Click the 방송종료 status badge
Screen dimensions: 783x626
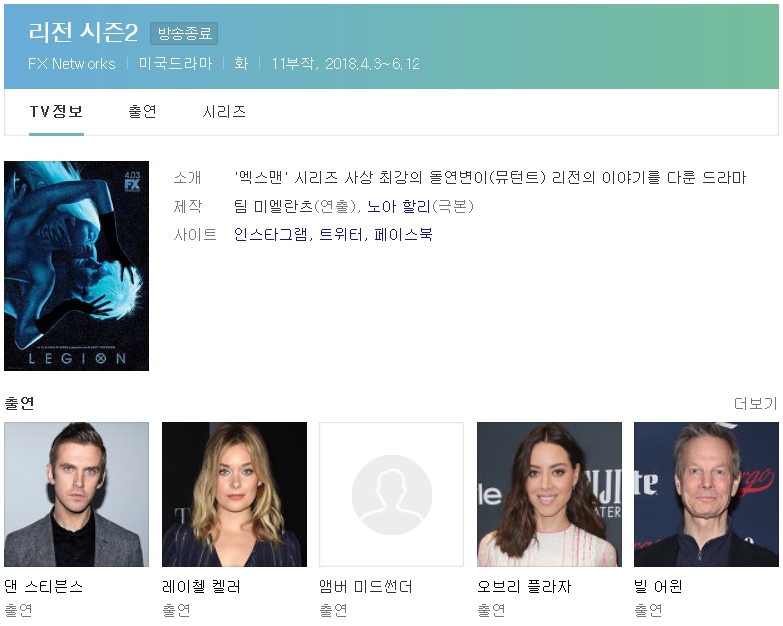coord(184,34)
